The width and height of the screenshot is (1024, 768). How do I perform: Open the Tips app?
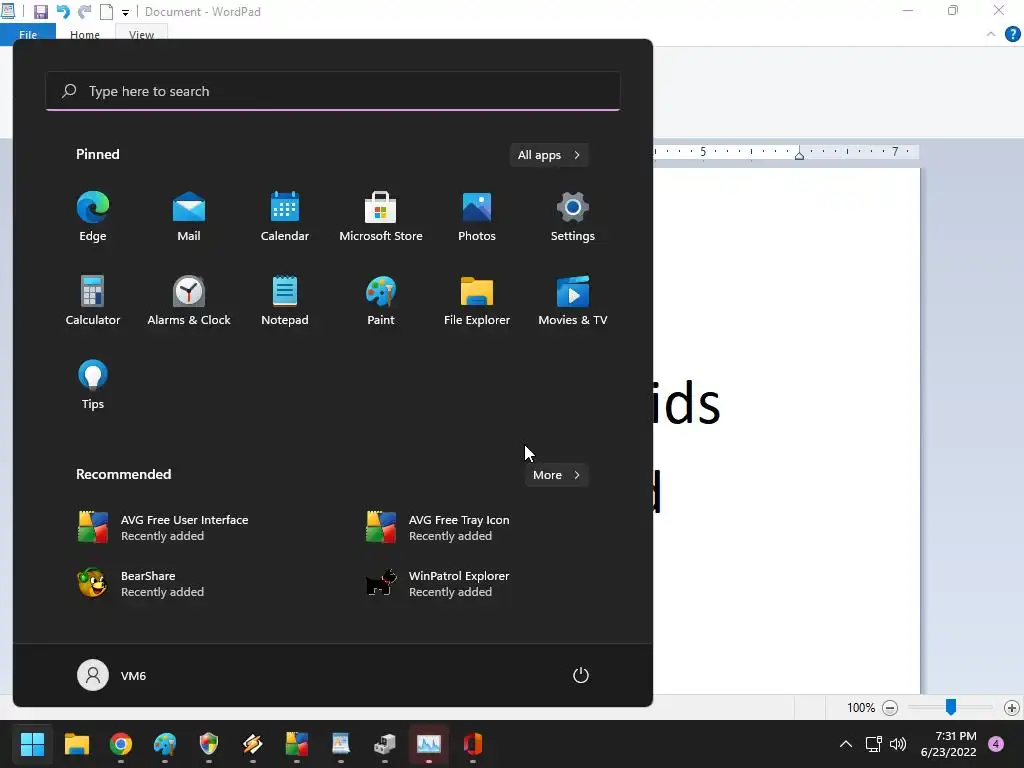93,385
